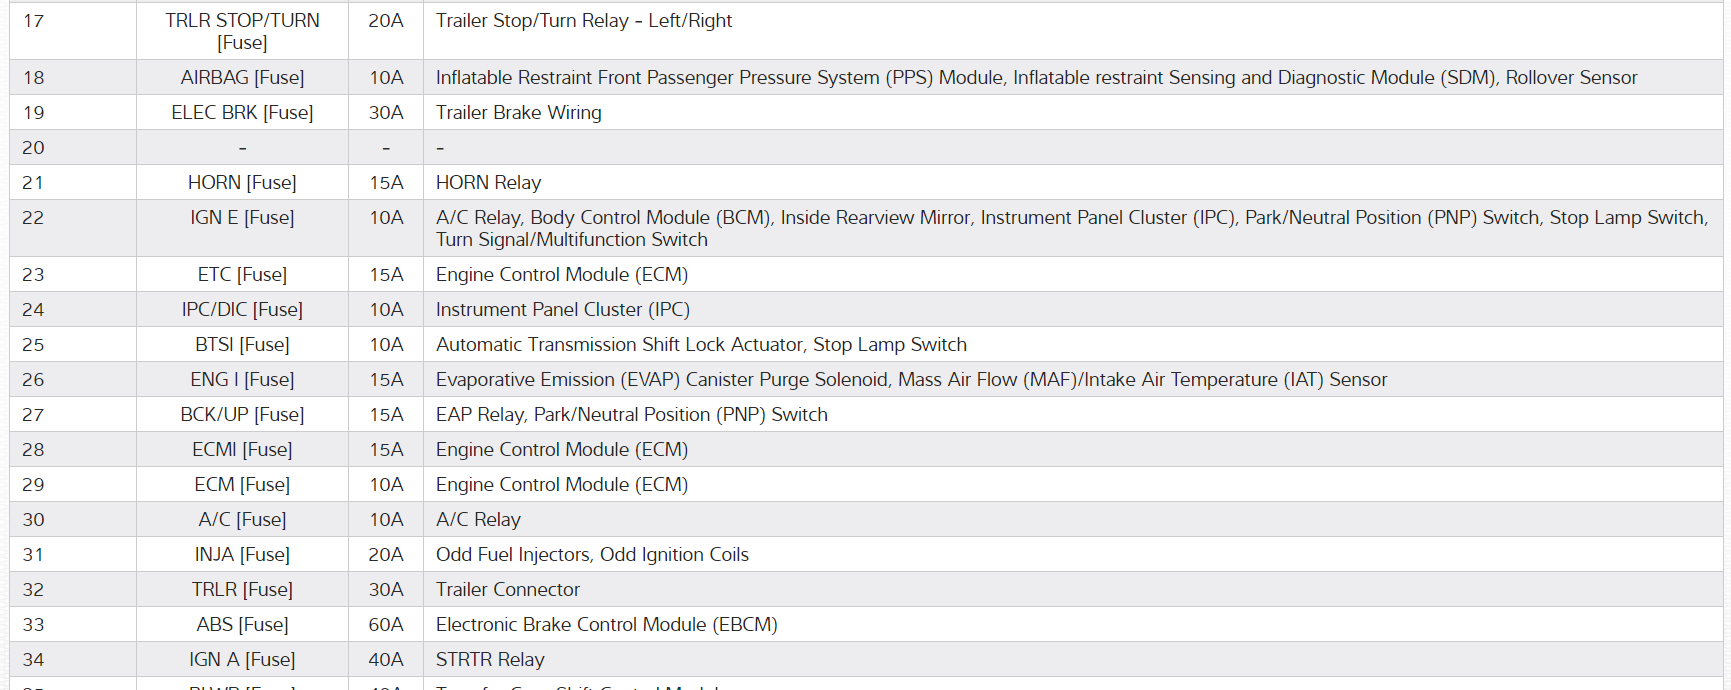Viewport: 1731px width, 690px height.
Task: Click the Trailer Brake Wiring description
Action: [x=518, y=113]
